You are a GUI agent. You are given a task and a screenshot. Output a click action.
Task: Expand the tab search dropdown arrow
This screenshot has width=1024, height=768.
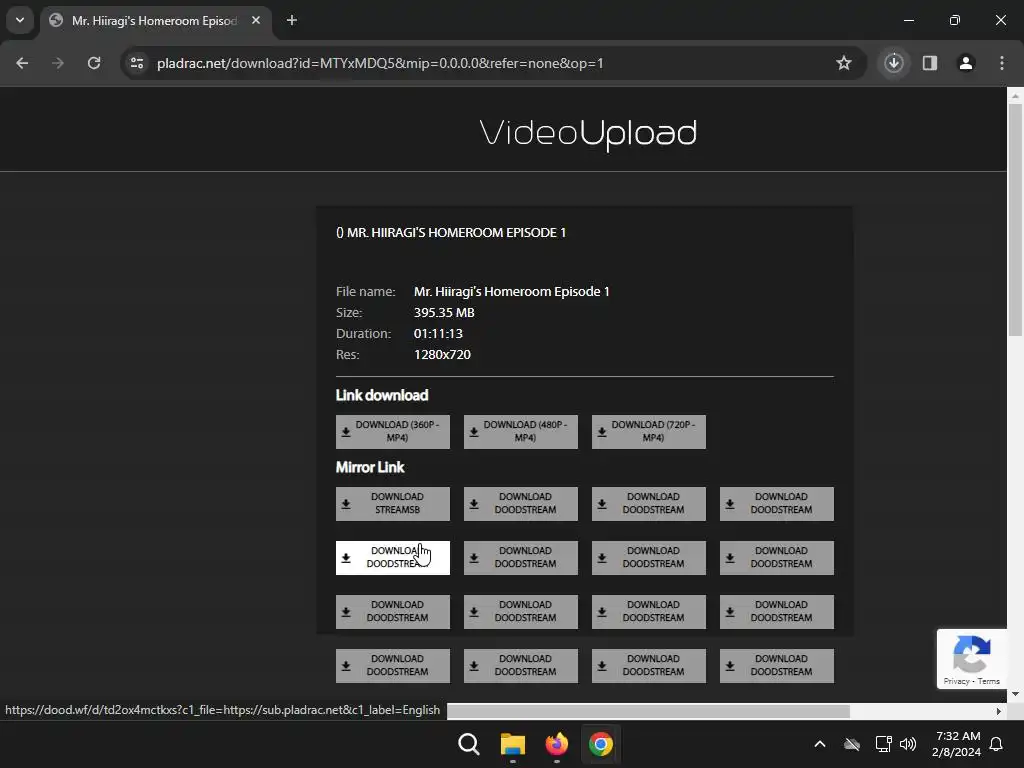[x=20, y=20]
